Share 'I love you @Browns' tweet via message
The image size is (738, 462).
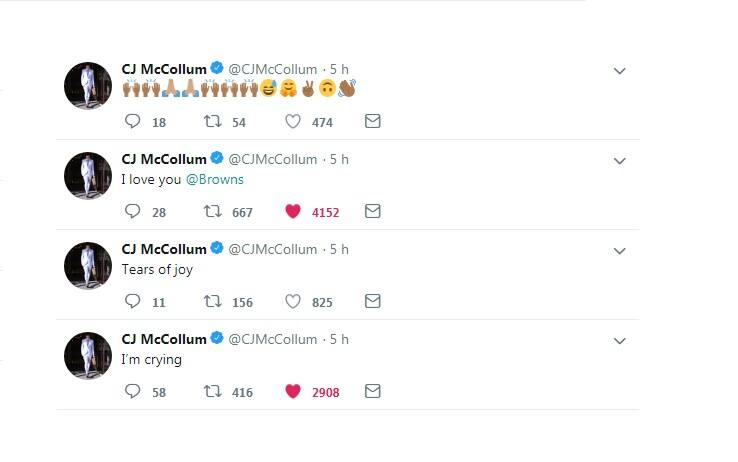(372, 211)
